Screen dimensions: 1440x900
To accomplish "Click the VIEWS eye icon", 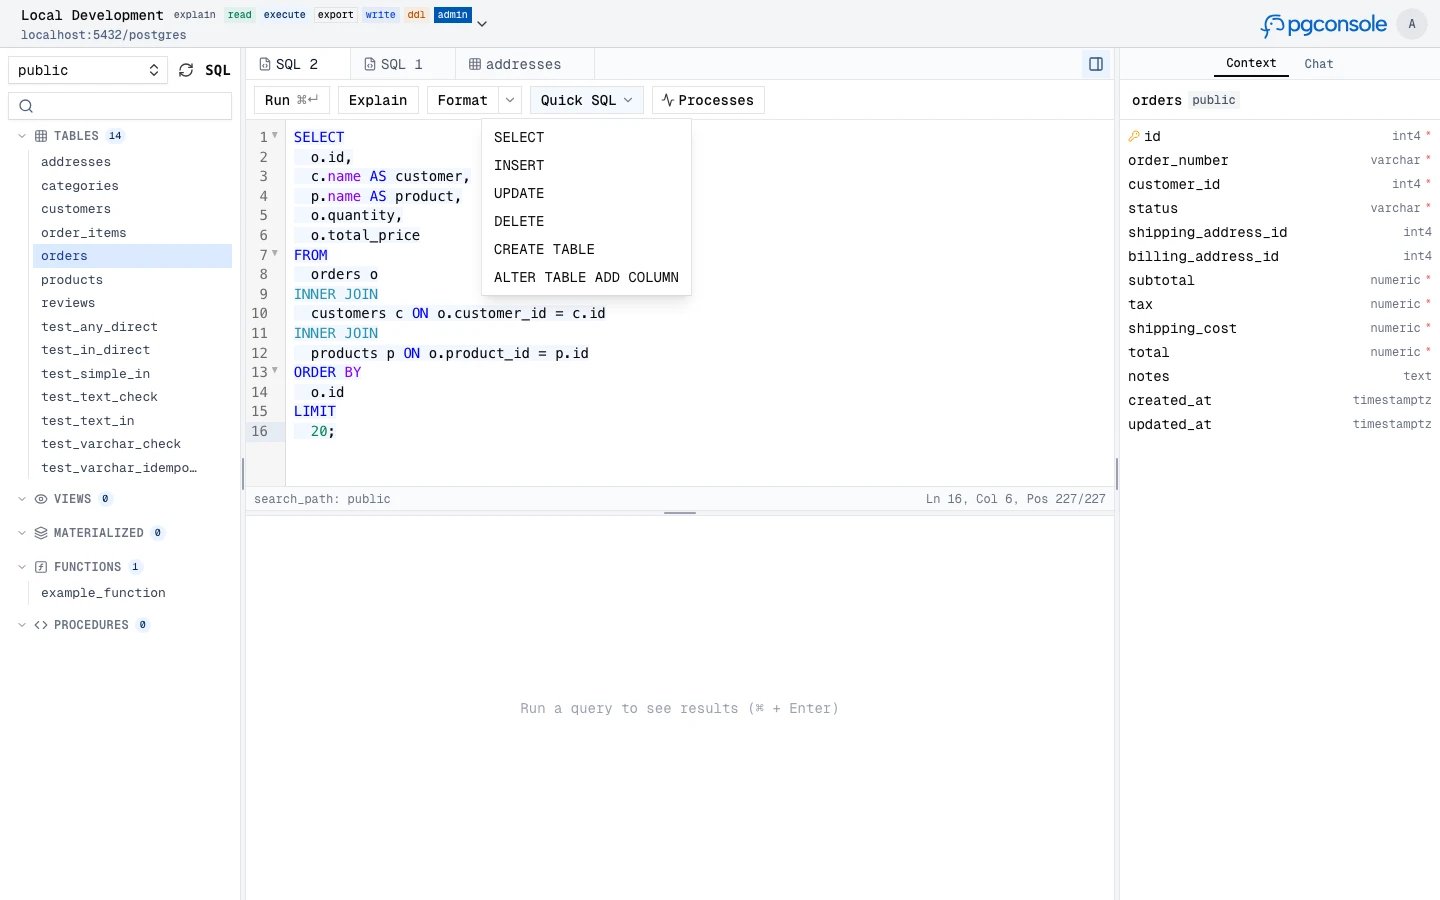I will (41, 499).
